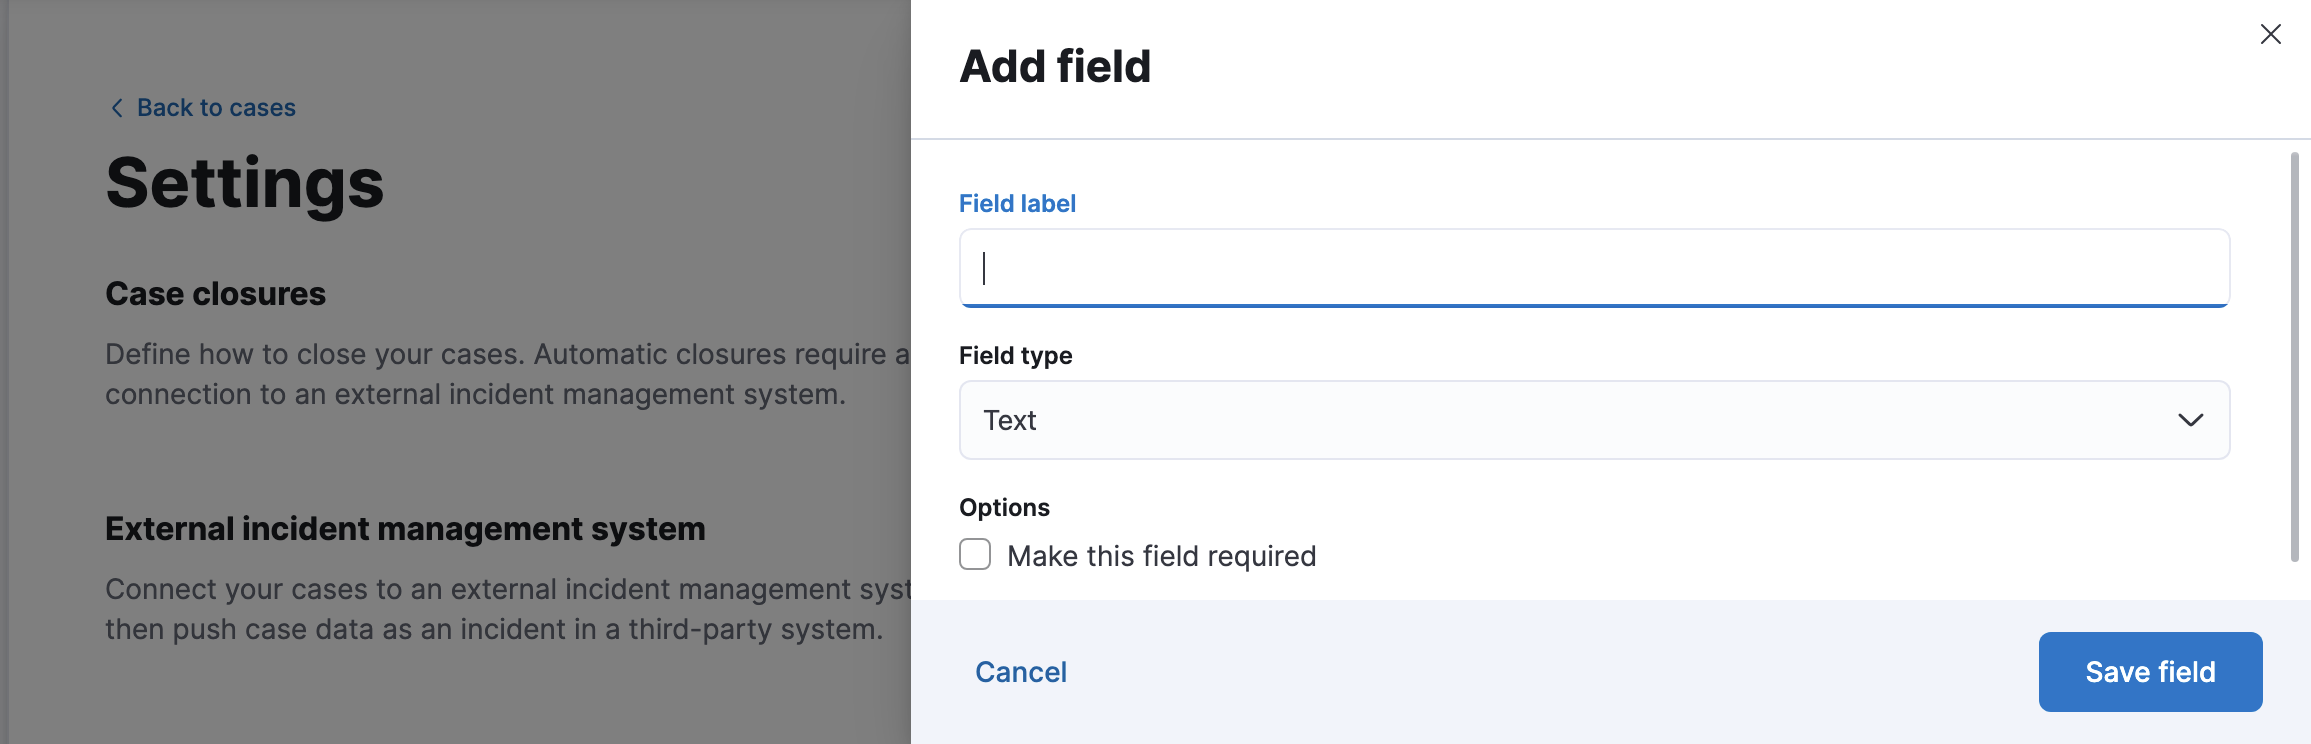This screenshot has width=2311, height=744.
Task: Click Cancel to discard the new field
Action: pos(1020,671)
